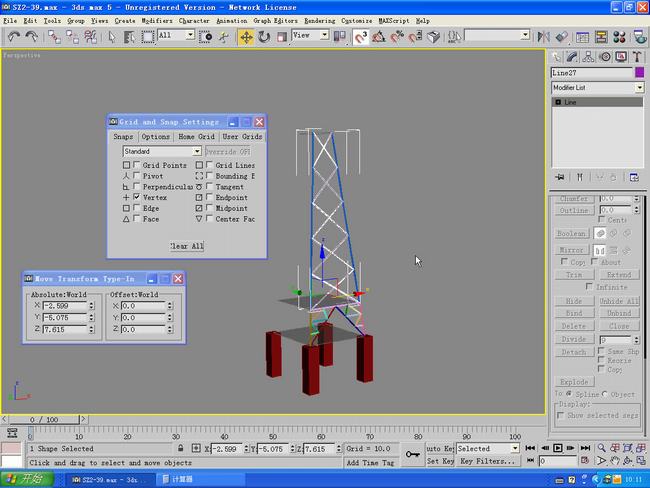Click the purple Line27 object color swatch

(x=640, y=73)
